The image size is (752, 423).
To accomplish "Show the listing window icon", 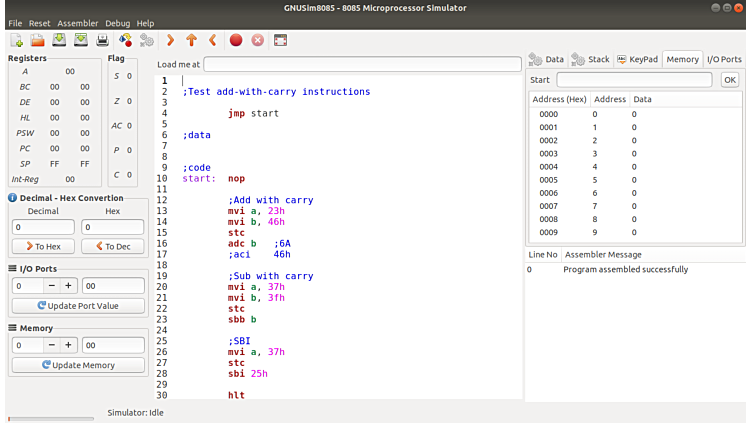I will pos(280,40).
